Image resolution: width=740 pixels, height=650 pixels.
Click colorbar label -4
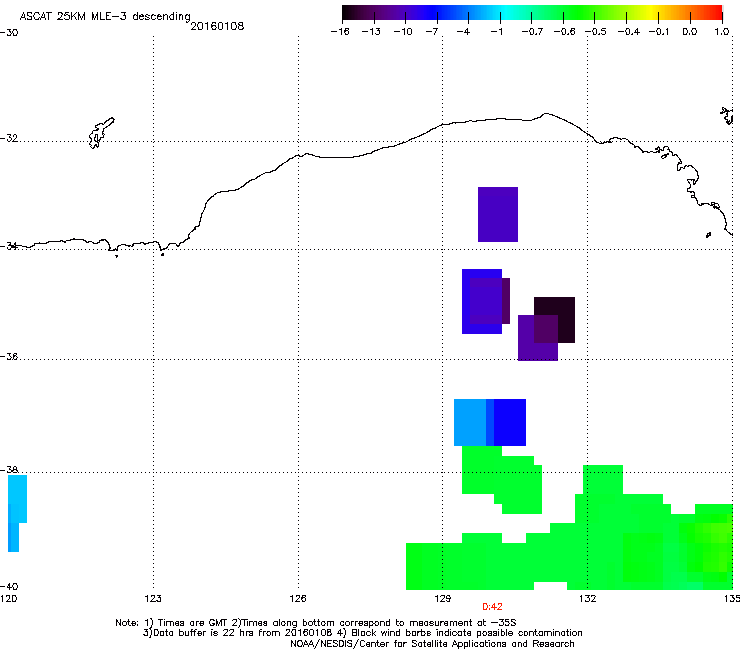(463, 32)
